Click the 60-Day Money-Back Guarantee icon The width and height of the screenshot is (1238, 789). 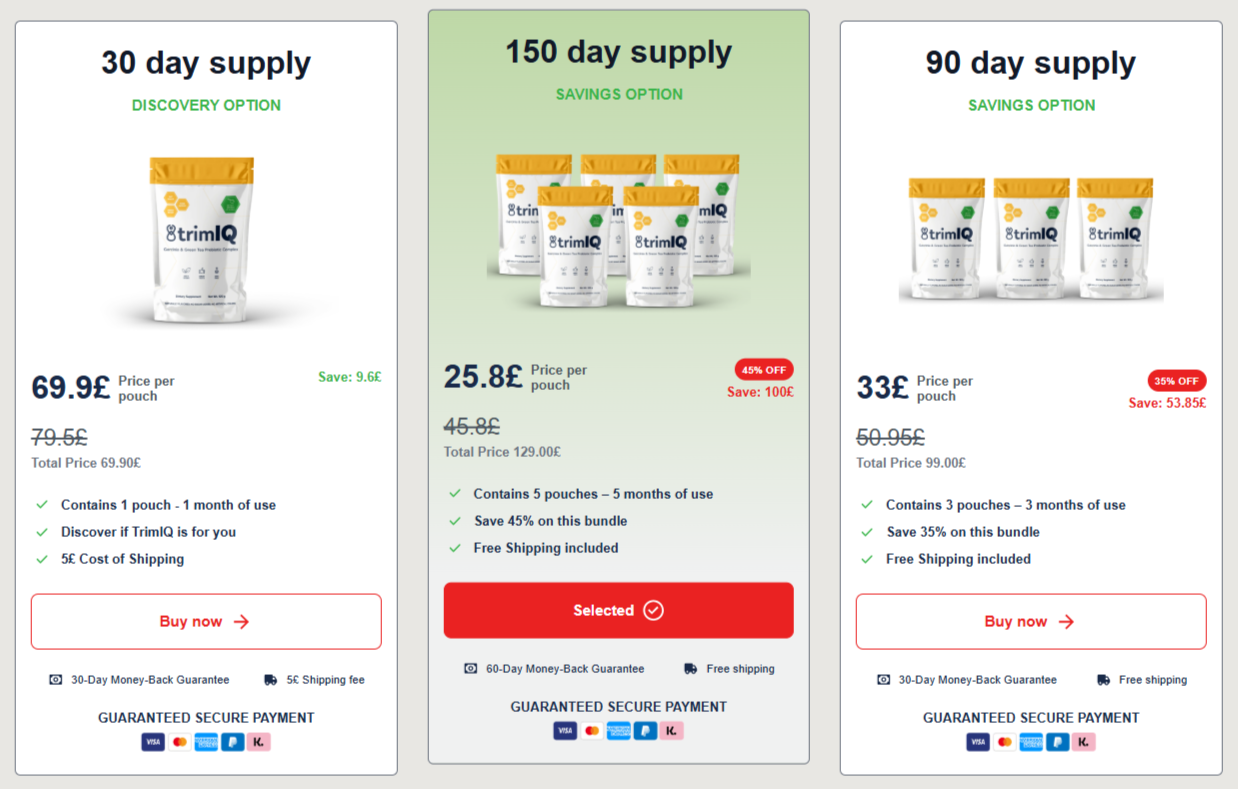tap(470, 668)
